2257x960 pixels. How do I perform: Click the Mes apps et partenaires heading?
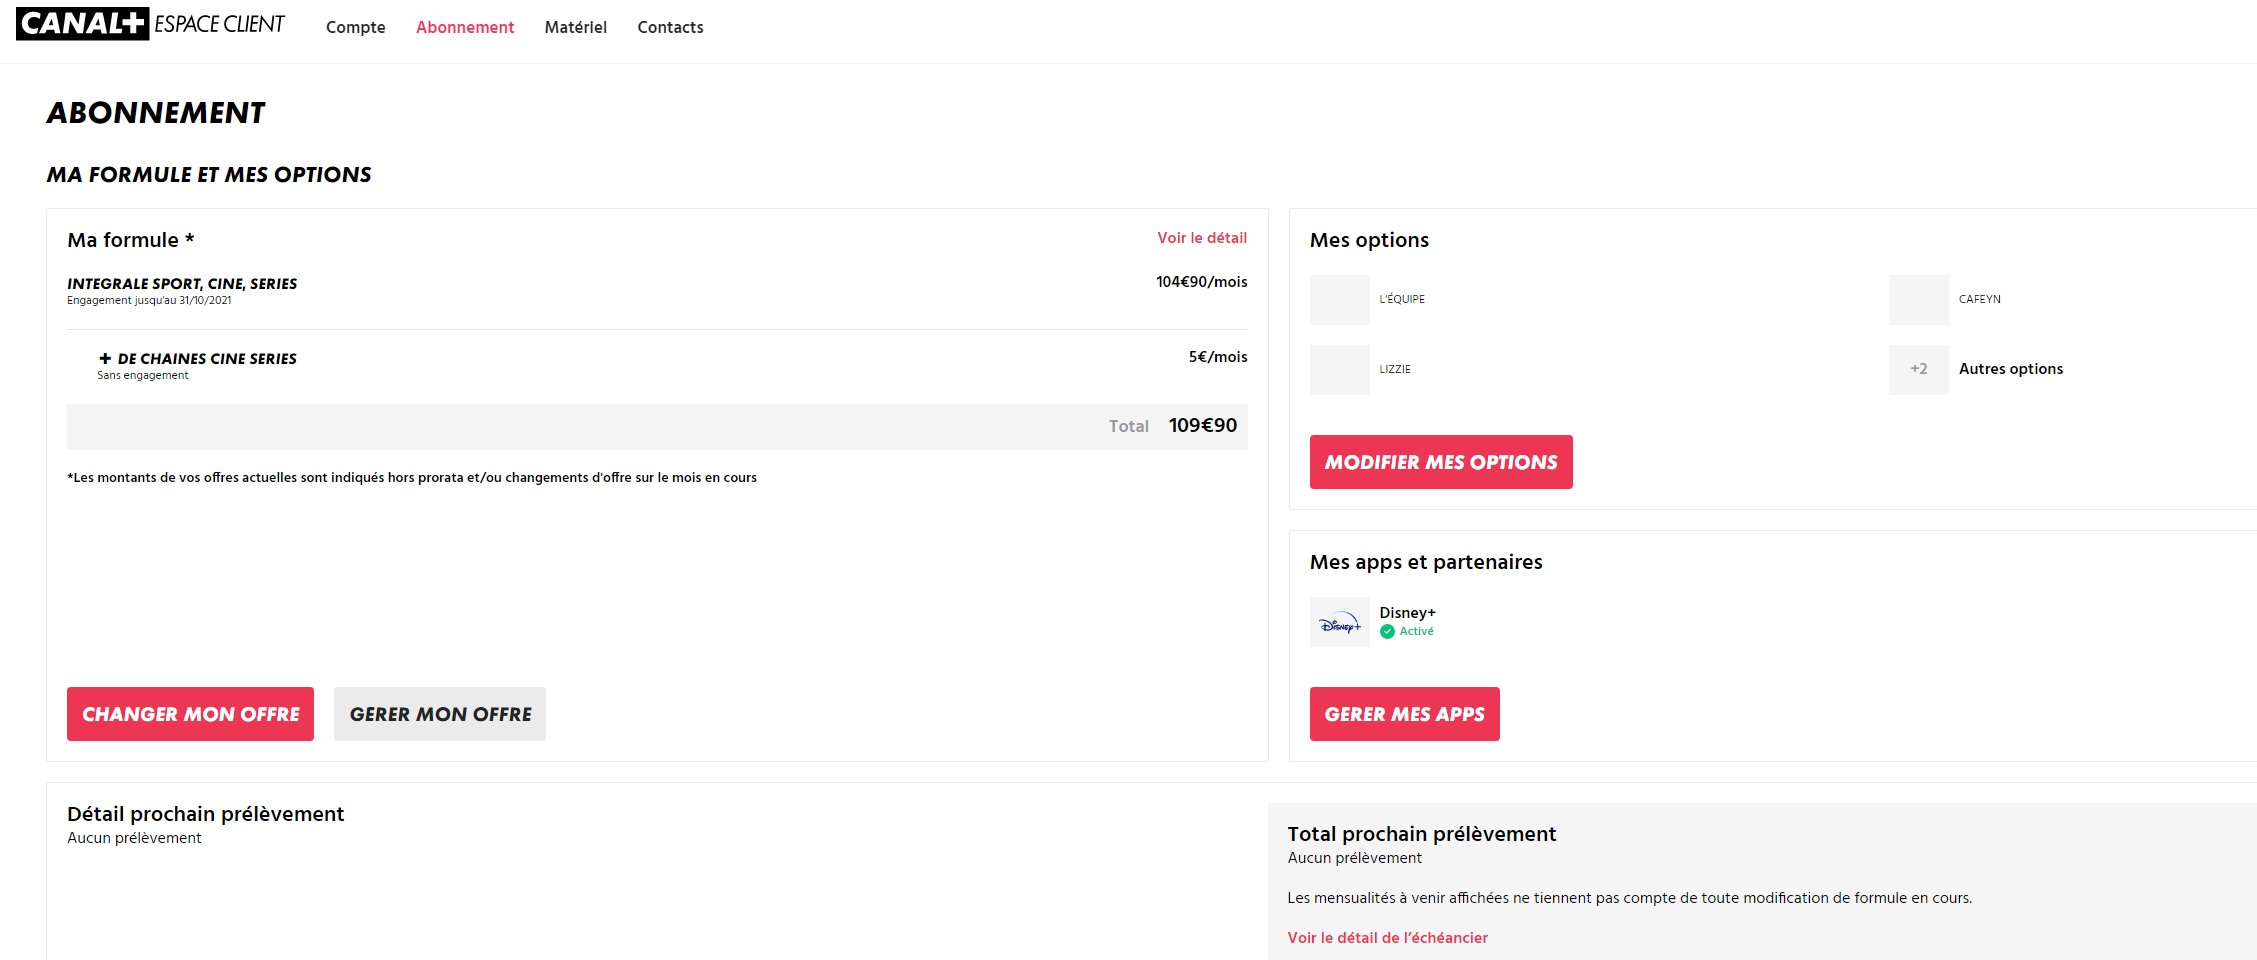pyautogui.click(x=1426, y=562)
